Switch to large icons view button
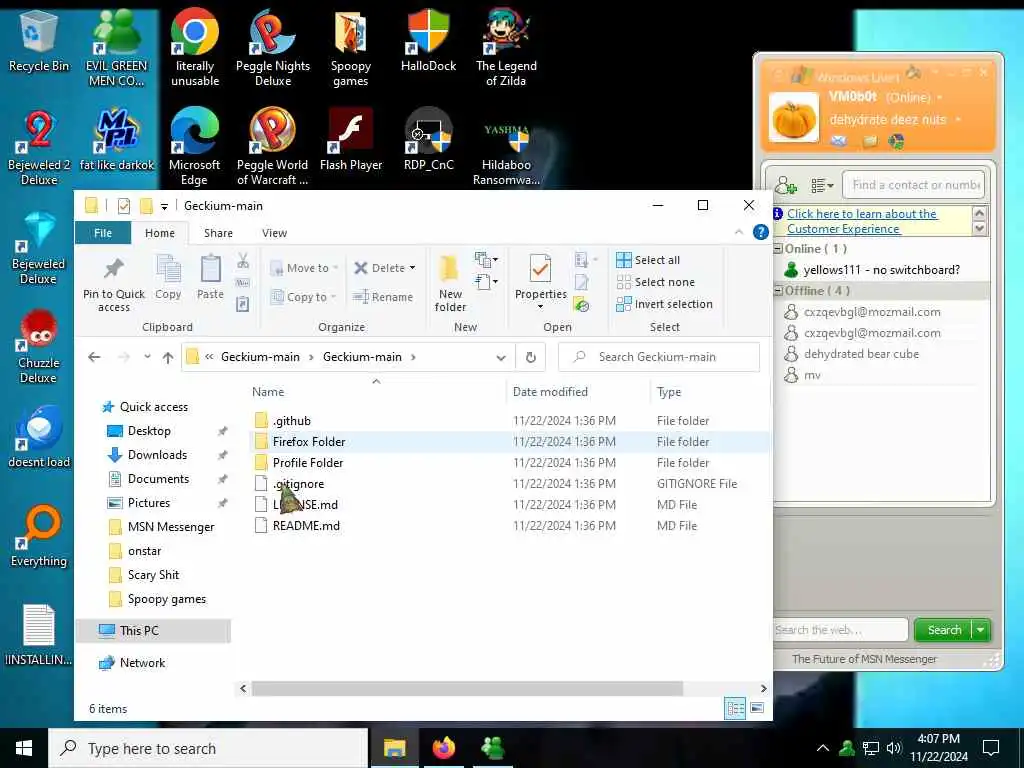 (757, 708)
